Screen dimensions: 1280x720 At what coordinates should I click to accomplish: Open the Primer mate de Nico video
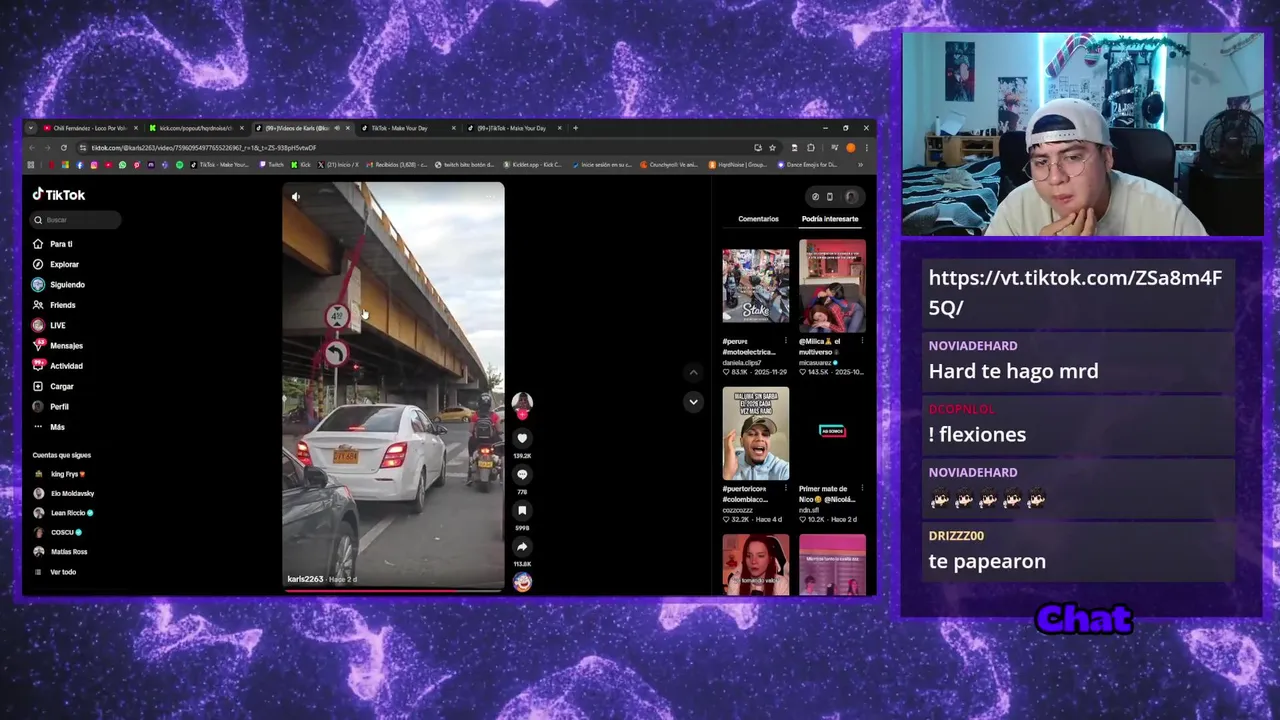pyautogui.click(x=832, y=434)
